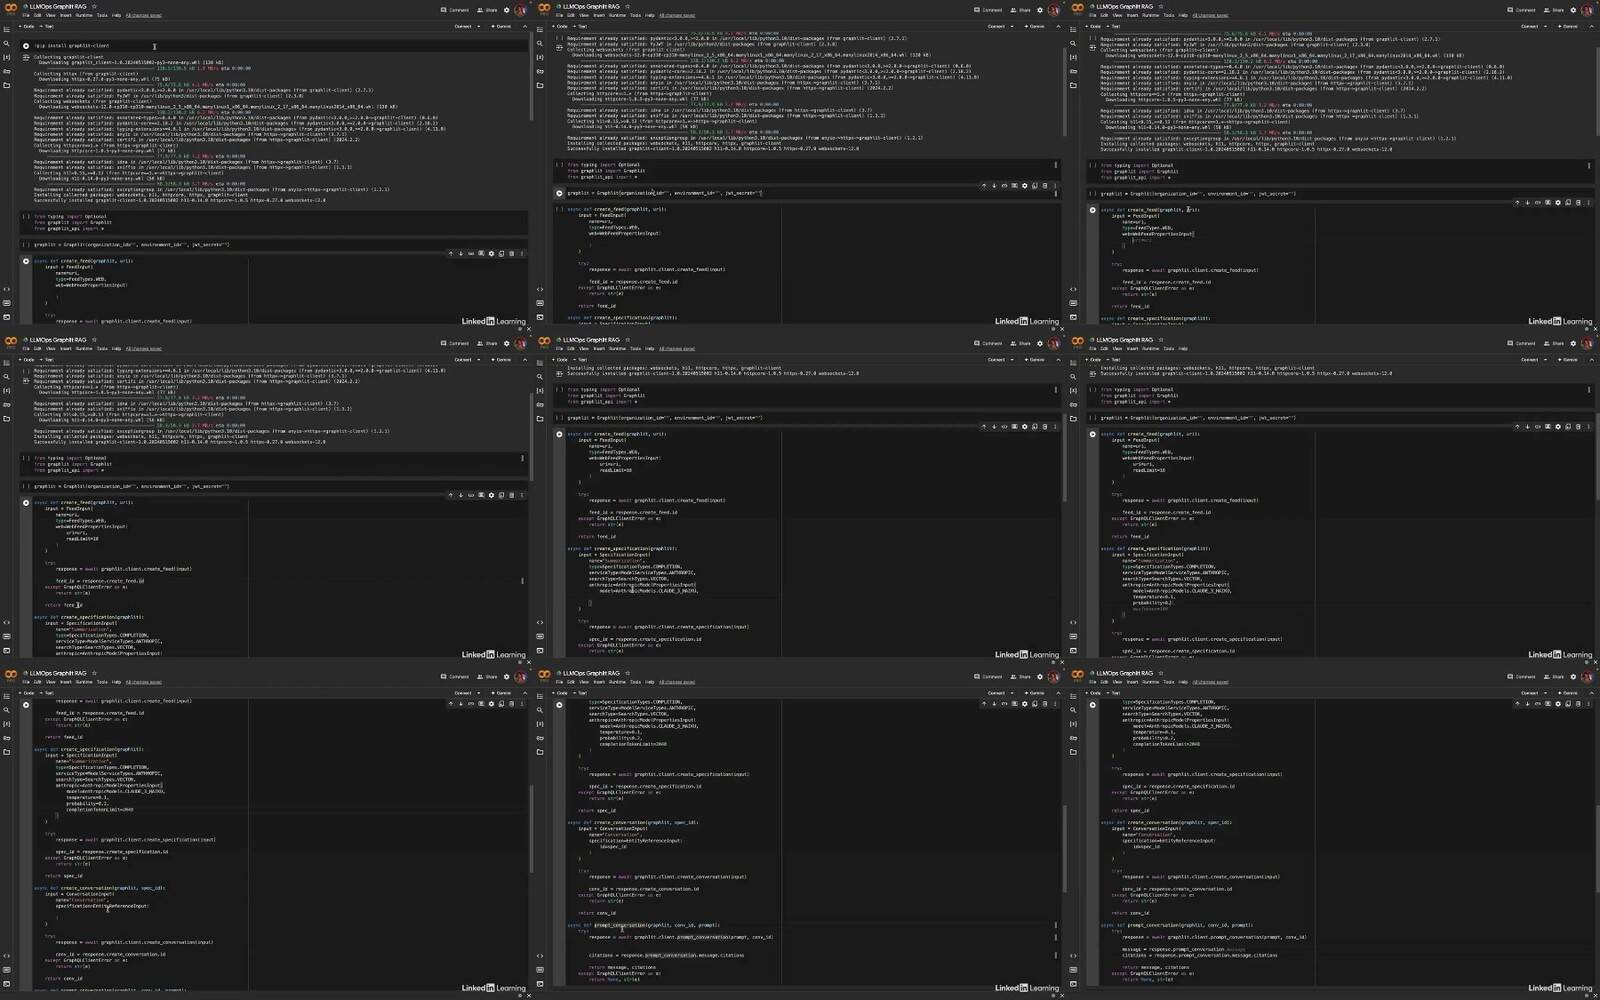Click + Code button in top-left frame
The image size is (1600, 1000).
click(x=28, y=26)
